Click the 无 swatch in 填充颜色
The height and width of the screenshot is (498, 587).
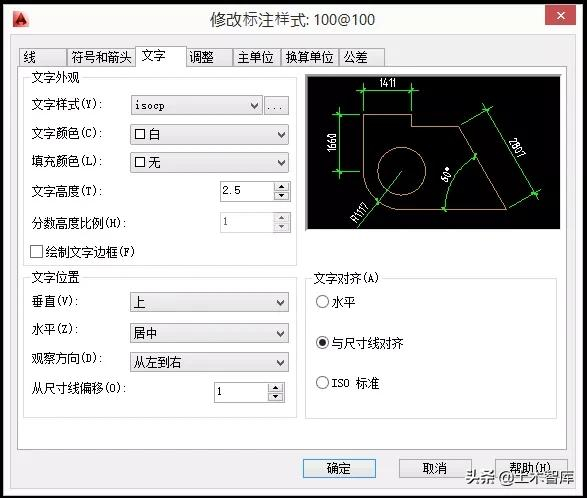click(x=140, y=162)
